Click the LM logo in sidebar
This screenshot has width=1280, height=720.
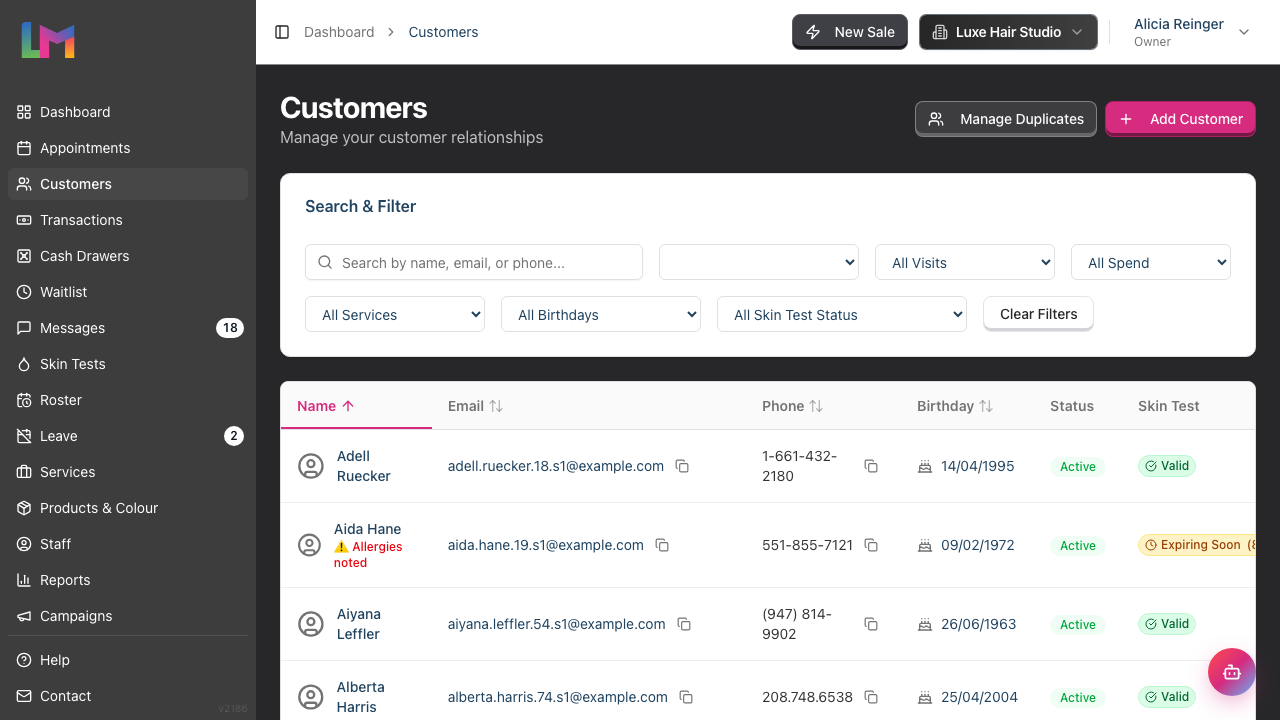coord(48,40)
